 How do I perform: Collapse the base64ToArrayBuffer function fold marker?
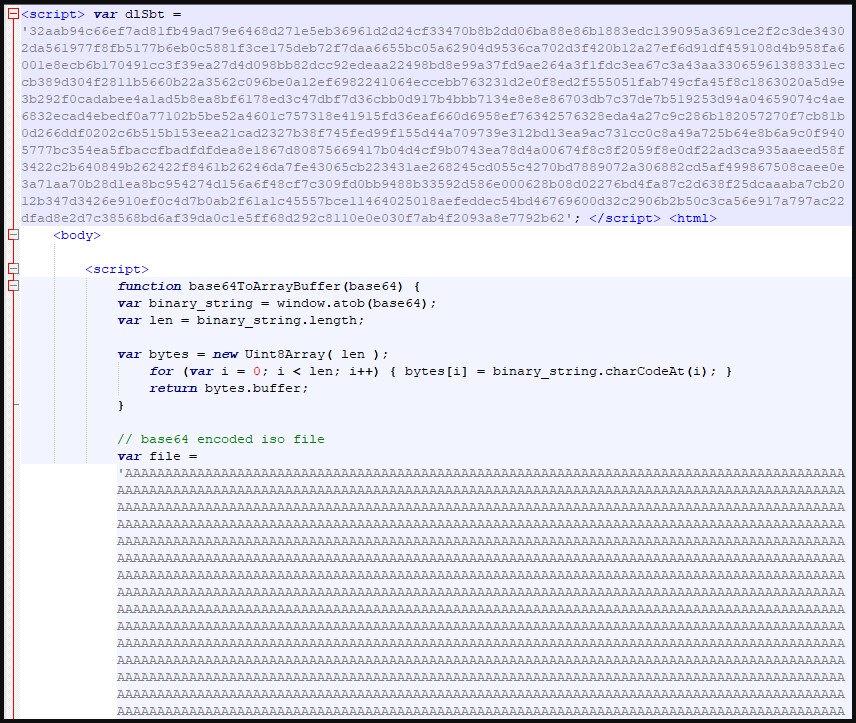[14, 286]
